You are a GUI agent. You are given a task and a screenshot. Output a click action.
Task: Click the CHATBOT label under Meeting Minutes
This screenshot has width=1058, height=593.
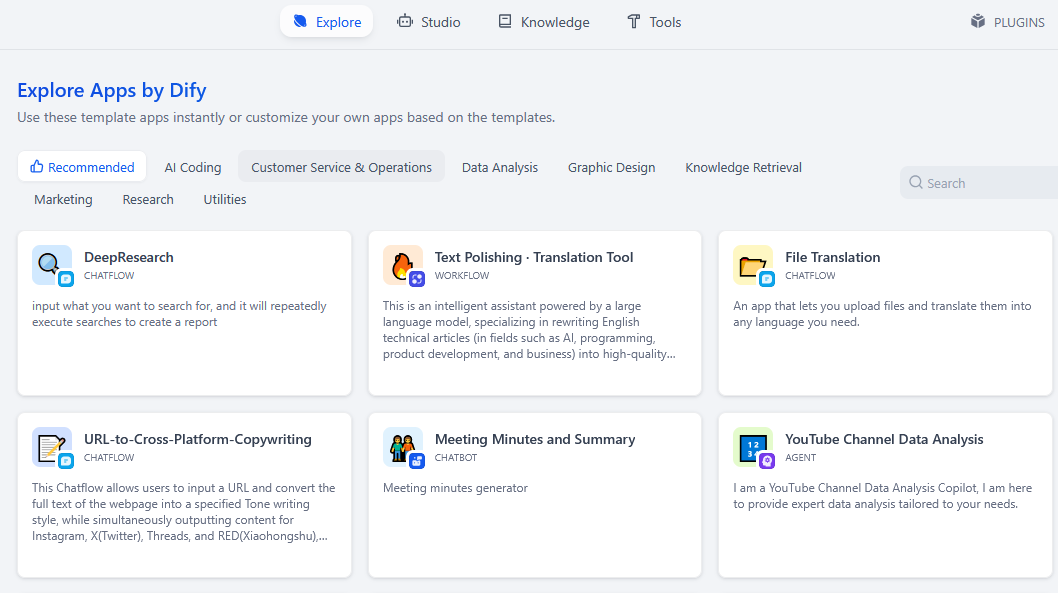456,457
